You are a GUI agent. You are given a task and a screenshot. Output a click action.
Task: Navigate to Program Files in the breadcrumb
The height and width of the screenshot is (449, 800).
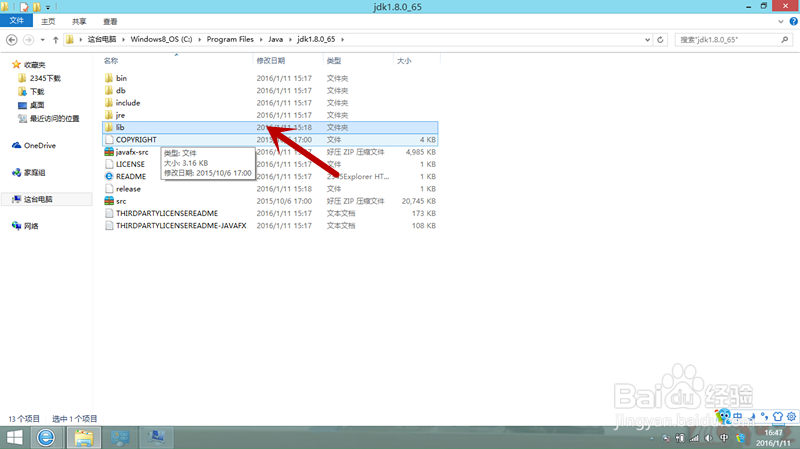click(230, 39)
